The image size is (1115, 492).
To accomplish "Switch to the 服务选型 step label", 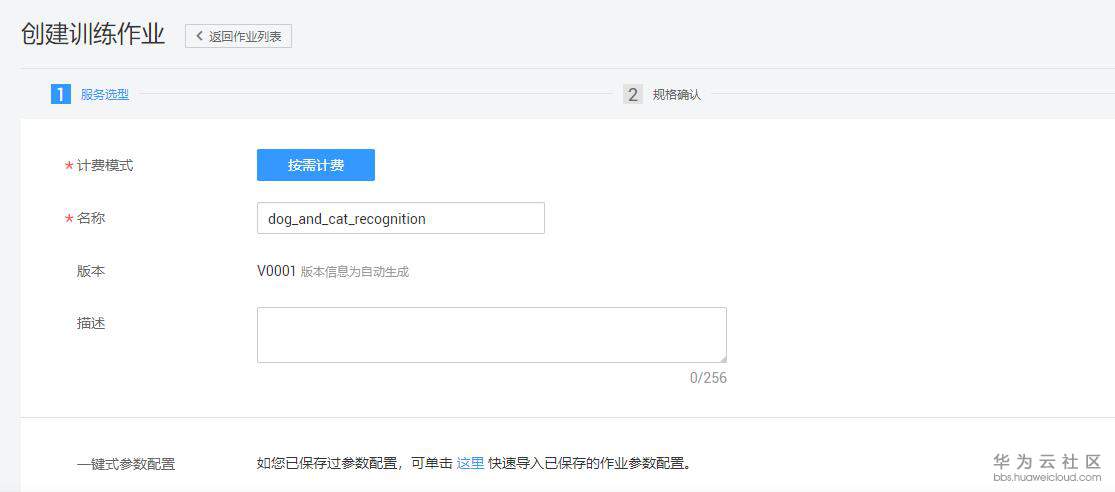I will click(105, 94).
